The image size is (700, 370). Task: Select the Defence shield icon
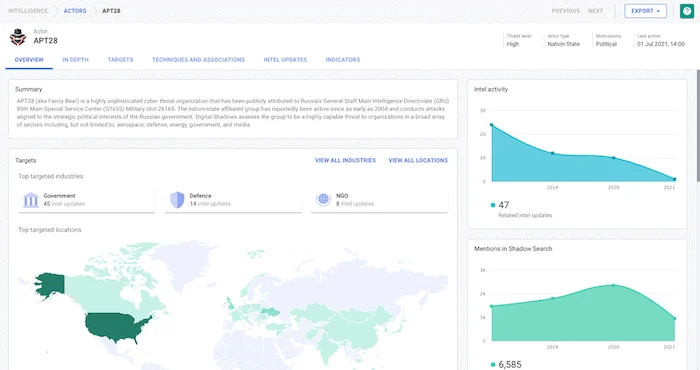177,200
